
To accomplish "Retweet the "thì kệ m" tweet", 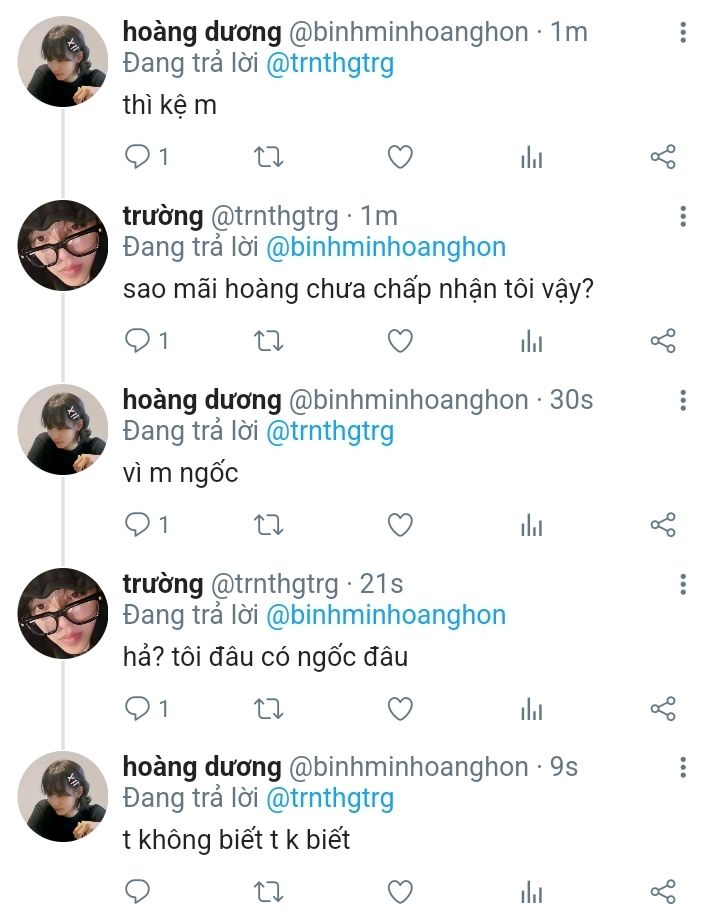I will [x=269, y=157].
